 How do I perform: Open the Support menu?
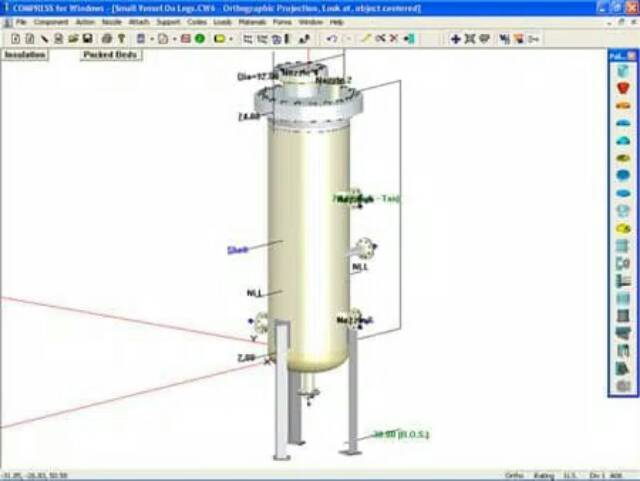tap(168, 22)
